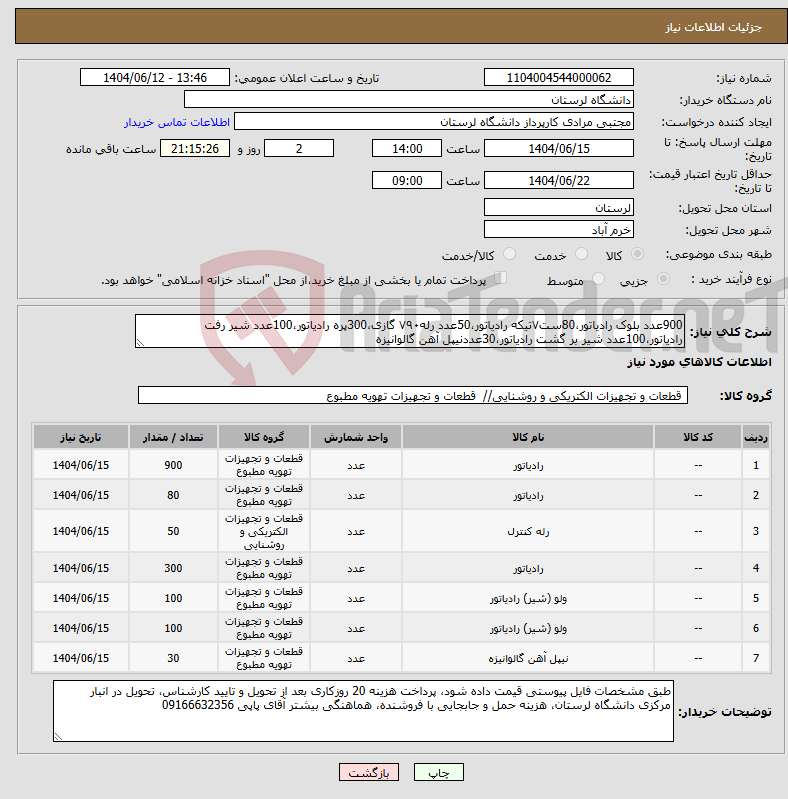Click نیپل آهن گالوانیزه item in row 7

[528, 658]
